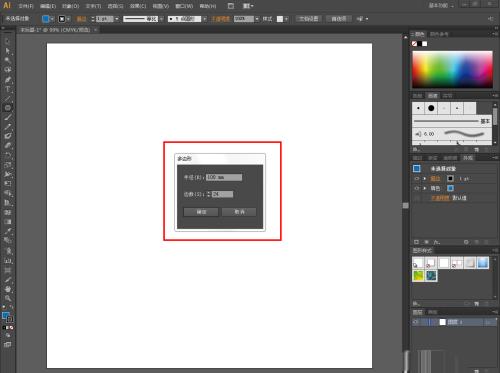The height and width of the screenshot is (373, 500).
Task: Select the Paintbrush tool
Action: pyautogui.click(x=8, y=117)
